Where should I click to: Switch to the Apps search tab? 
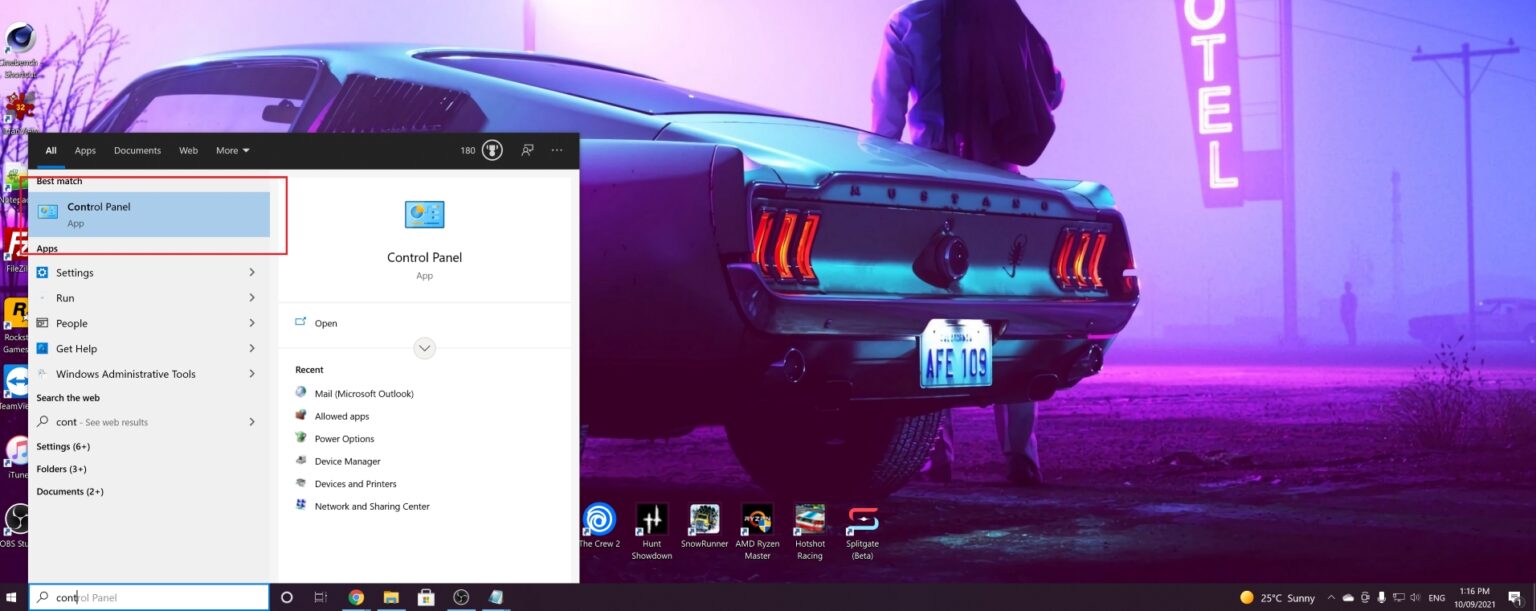pyautogui.click(x=85, y=150)
